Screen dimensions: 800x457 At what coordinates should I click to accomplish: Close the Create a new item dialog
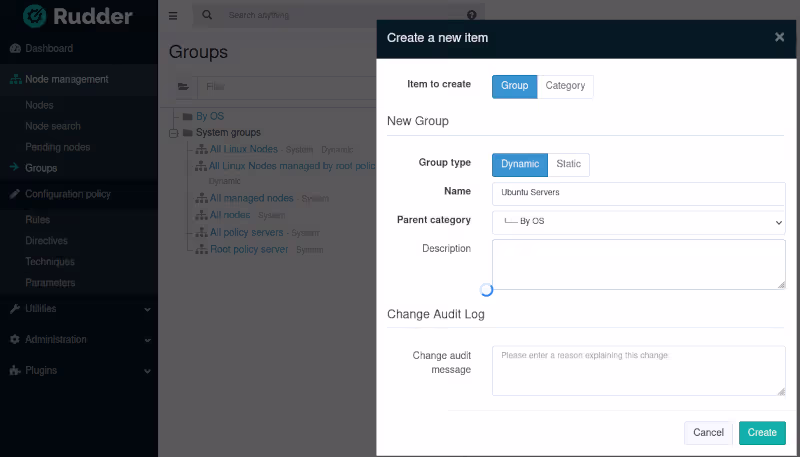[x=779, y=37]
